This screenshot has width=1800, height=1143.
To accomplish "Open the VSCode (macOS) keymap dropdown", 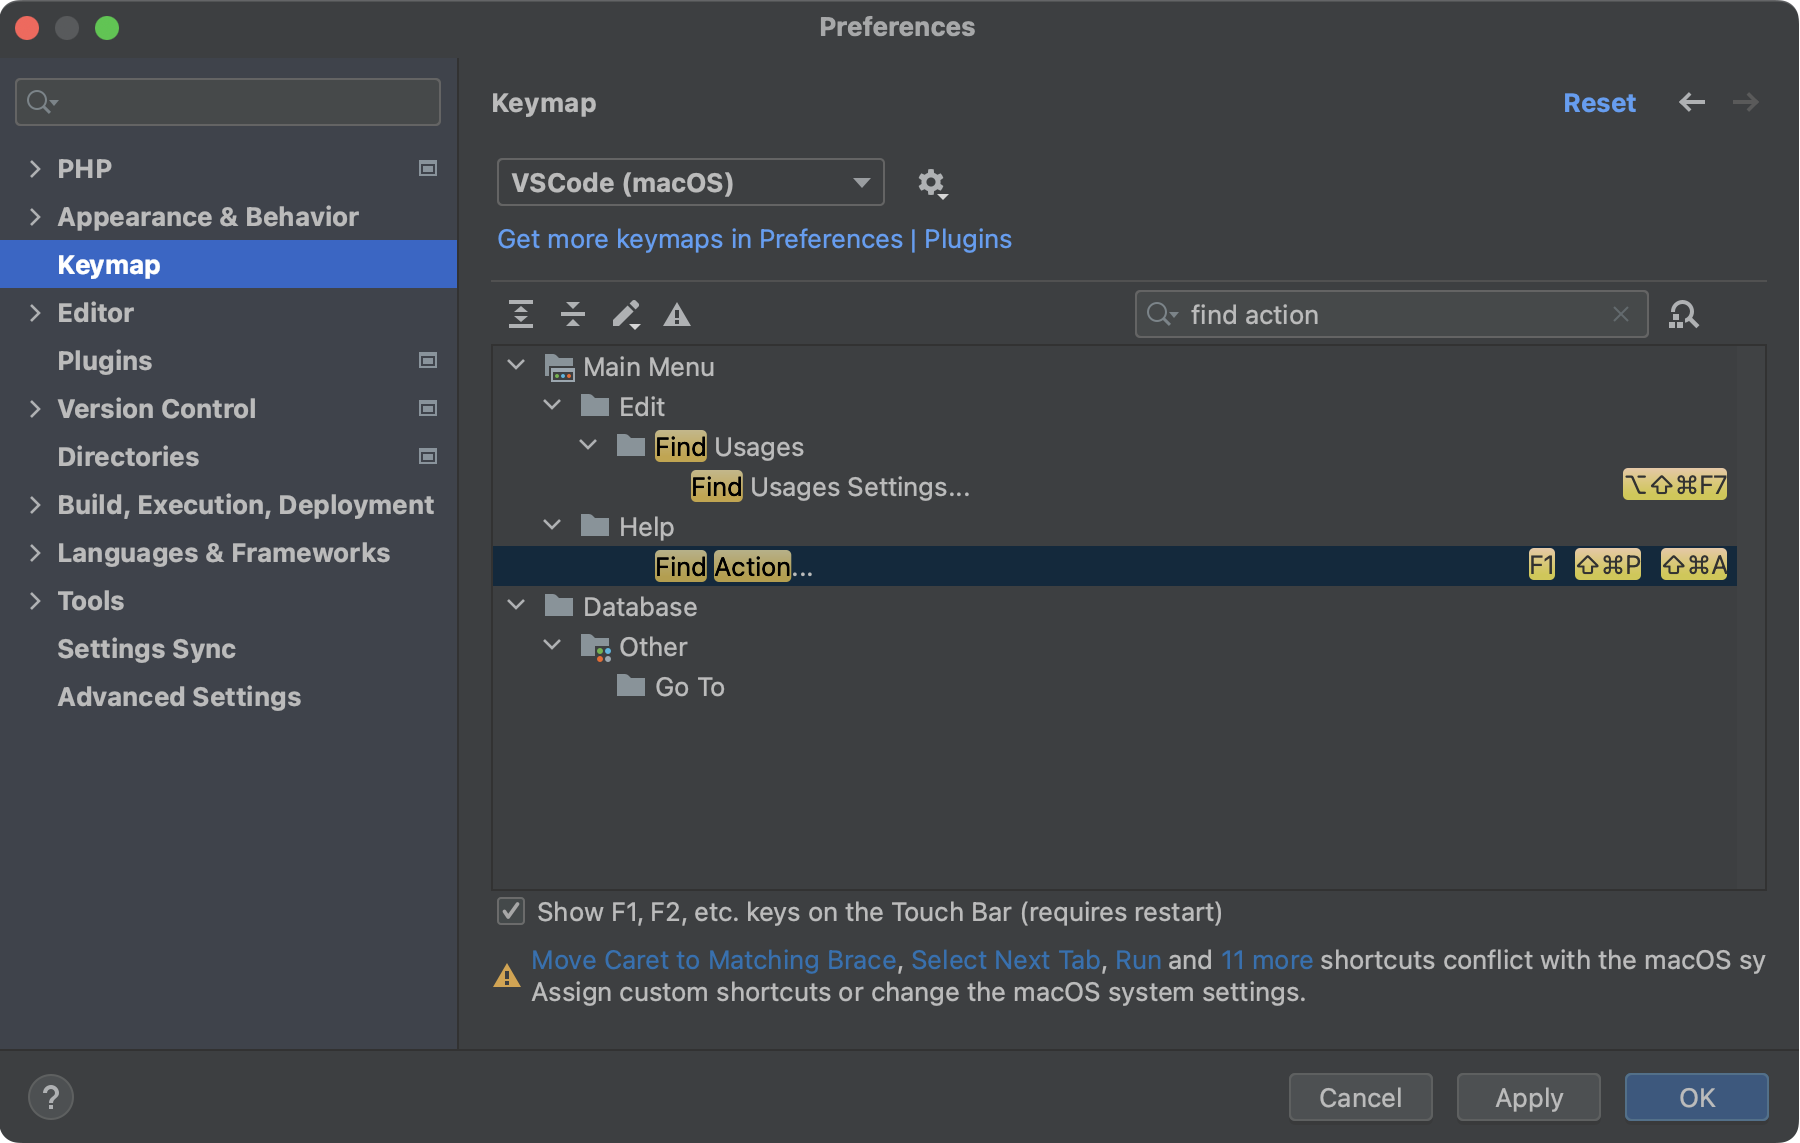I will click(690, 183).
